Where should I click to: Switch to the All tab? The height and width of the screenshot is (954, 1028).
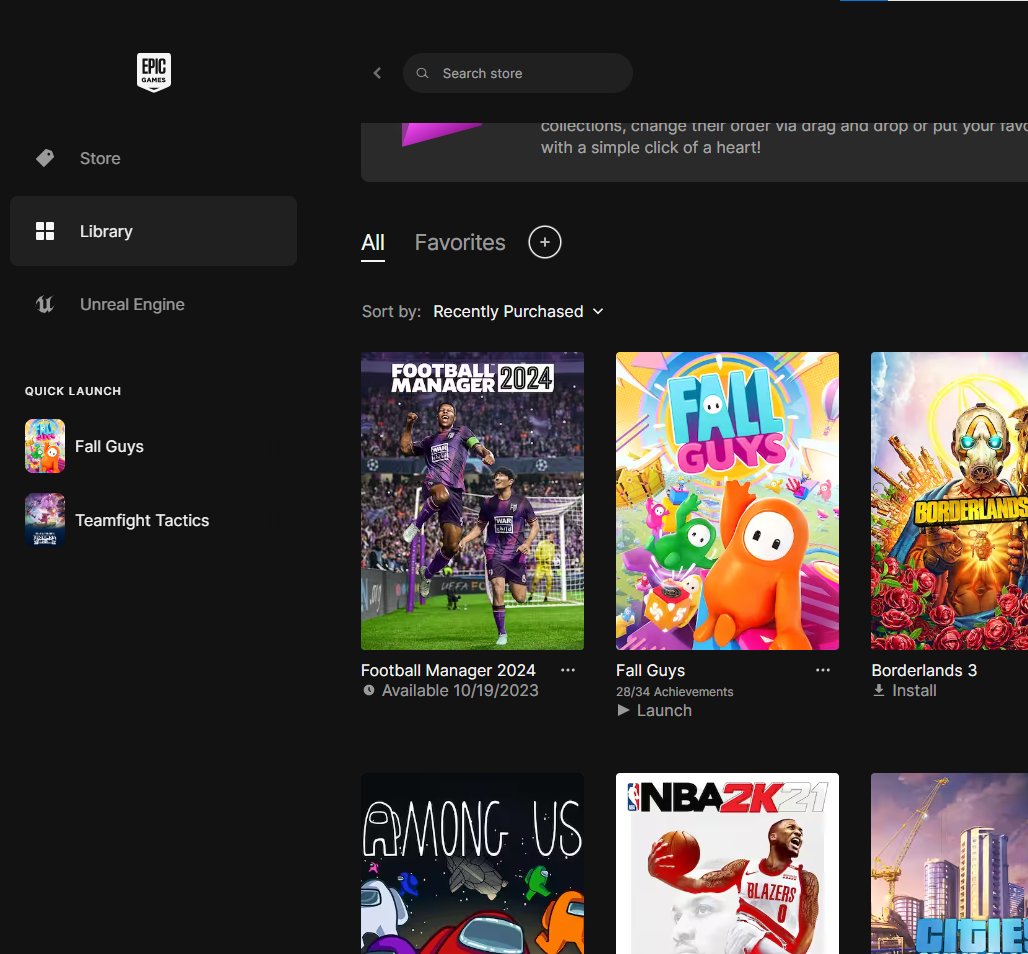pos(372,243)
